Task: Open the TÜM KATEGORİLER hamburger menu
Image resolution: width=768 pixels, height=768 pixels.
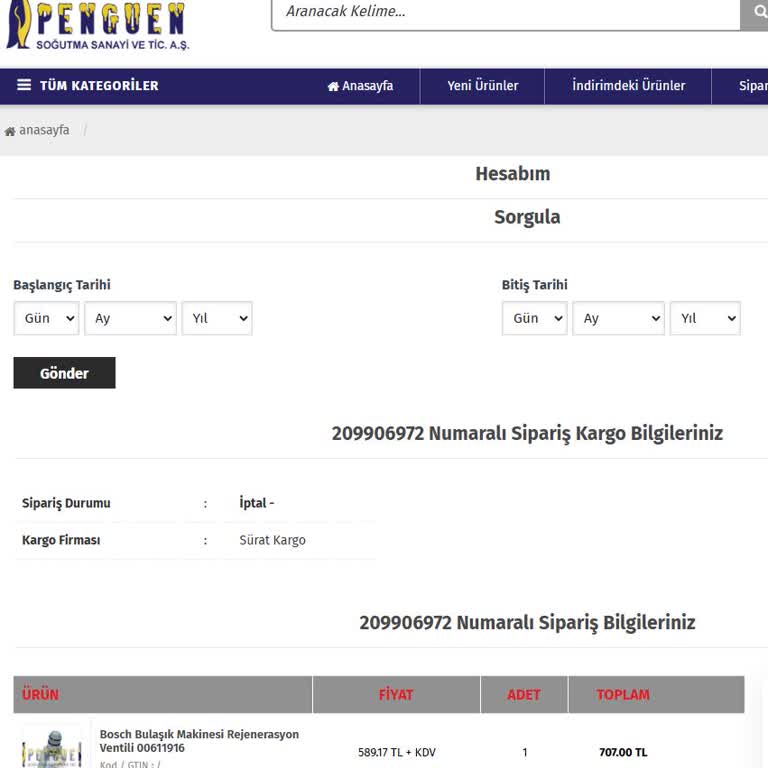Action: pos(88,86)
